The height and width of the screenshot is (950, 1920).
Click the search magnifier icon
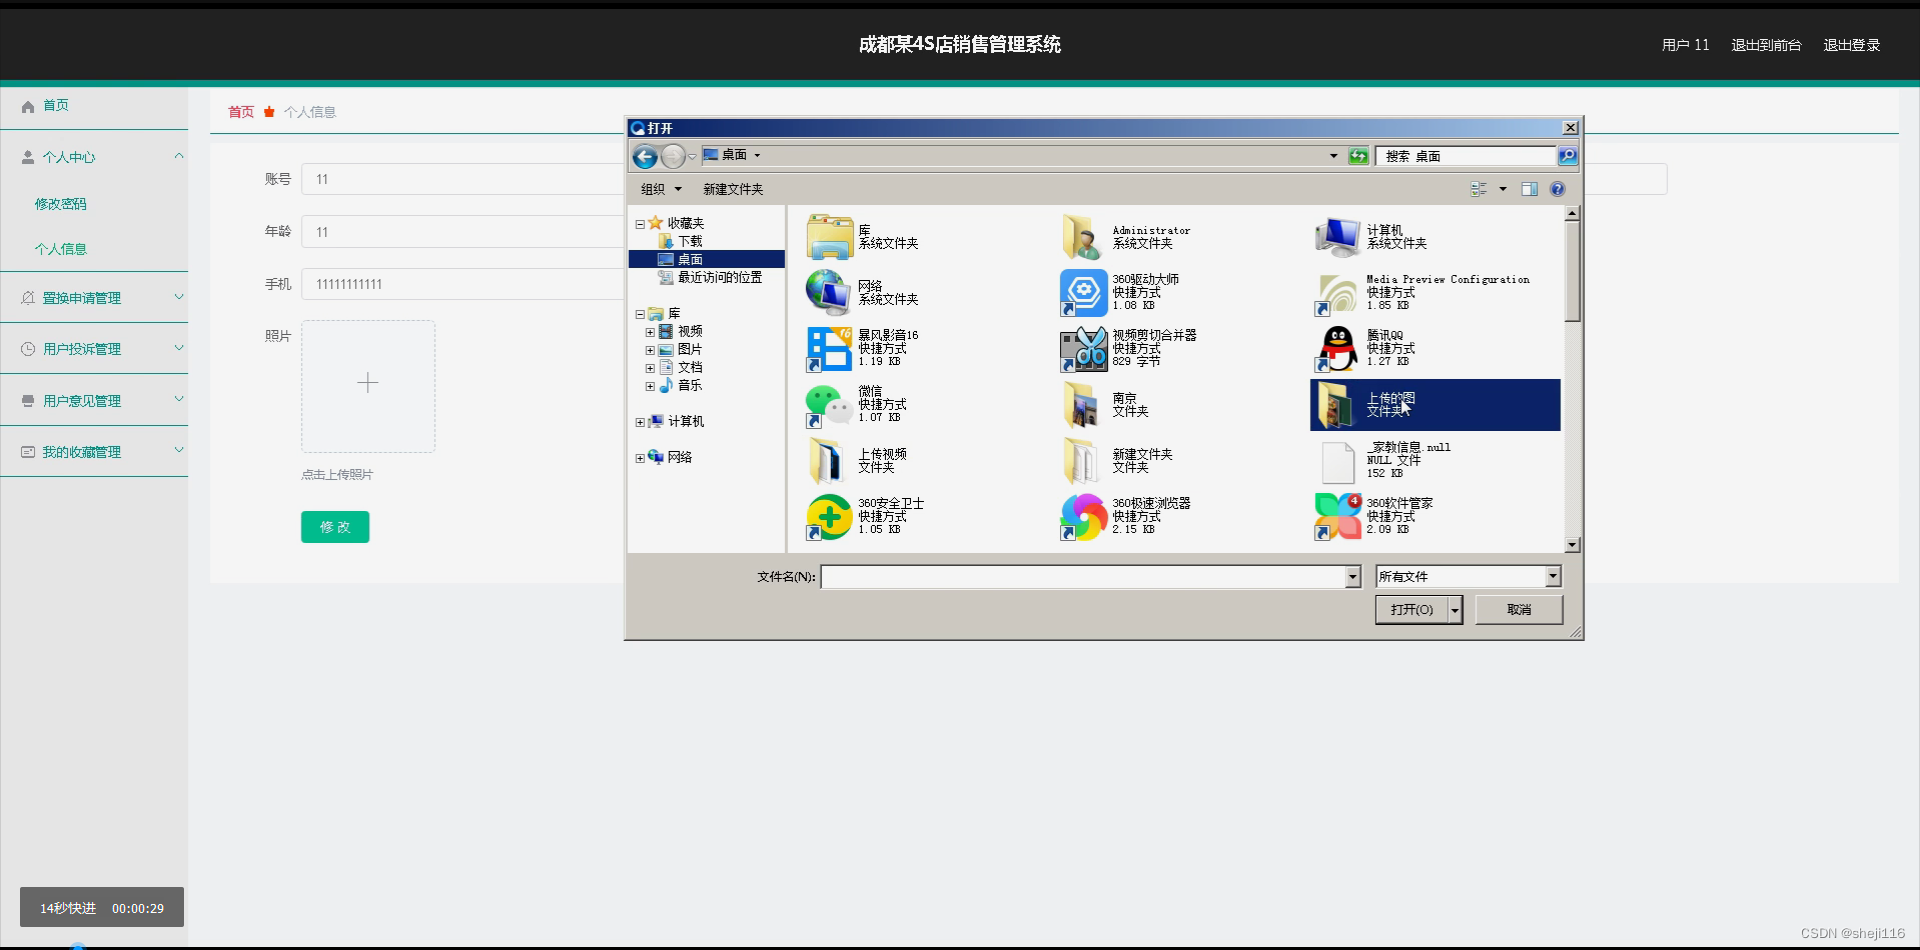[1567, 156]
